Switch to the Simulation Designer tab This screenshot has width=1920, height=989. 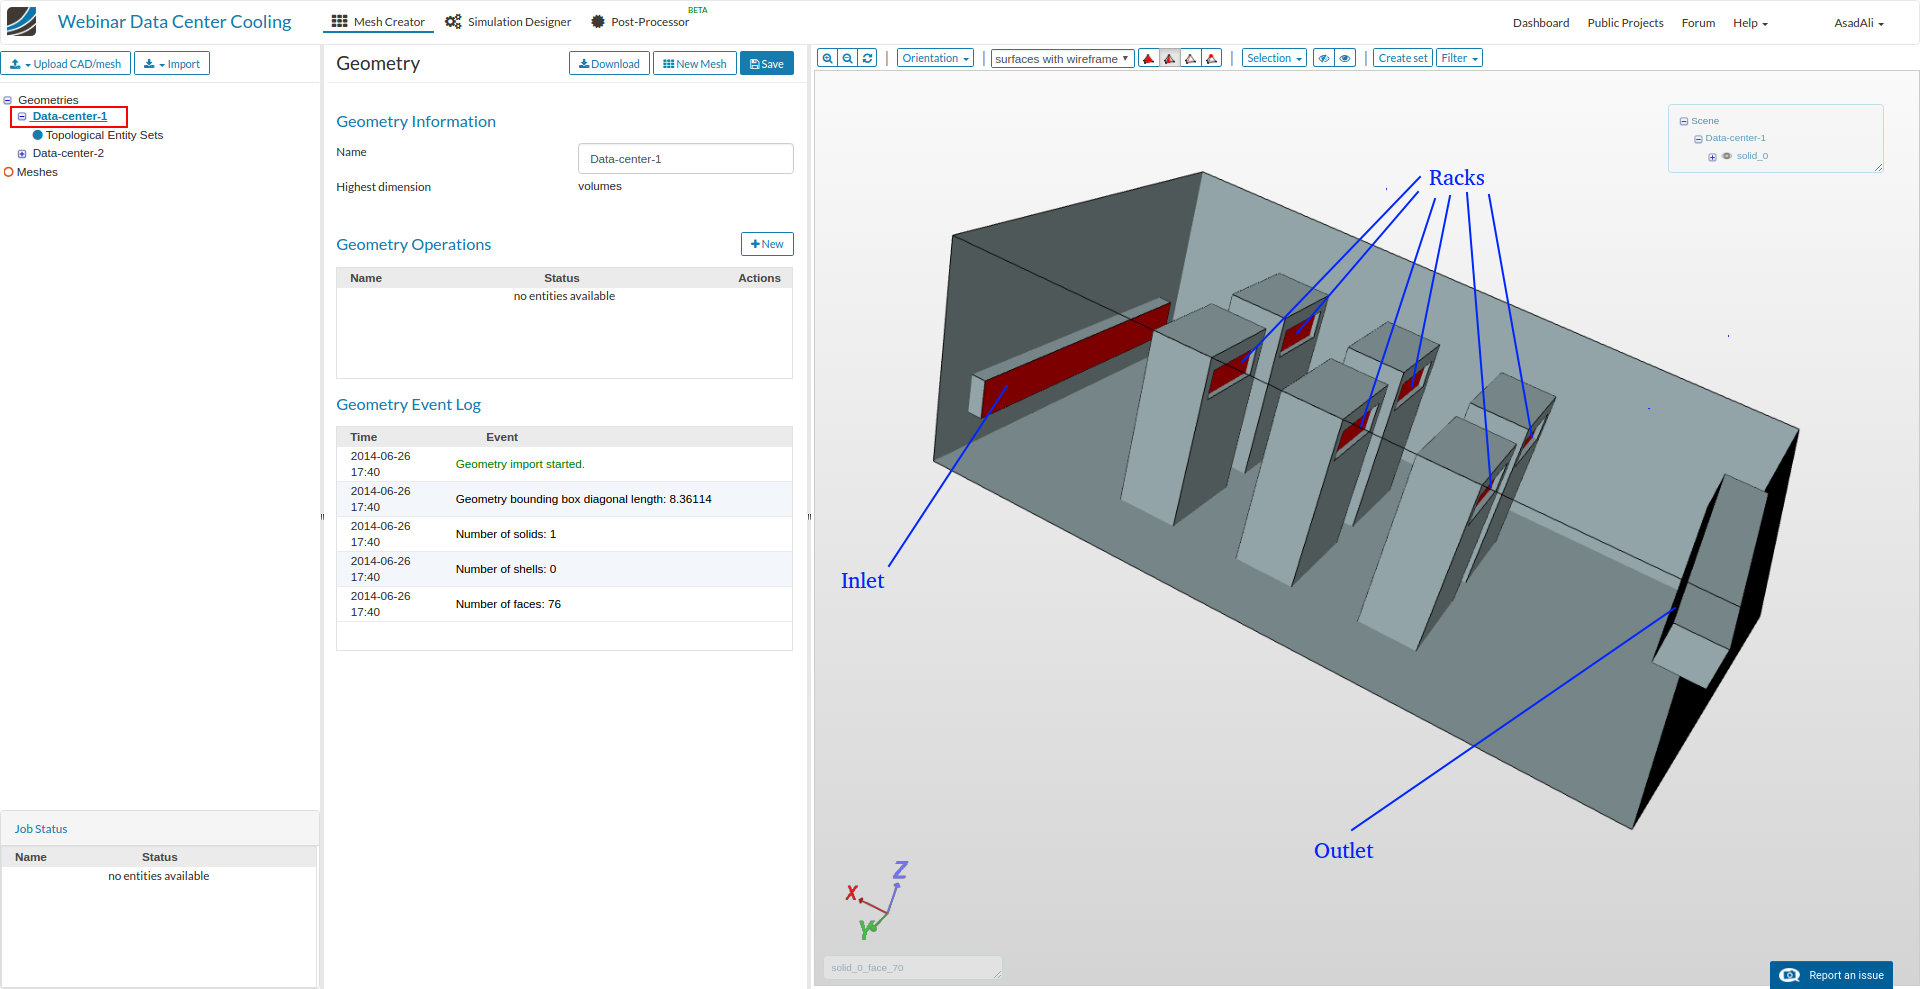(507, 21)
